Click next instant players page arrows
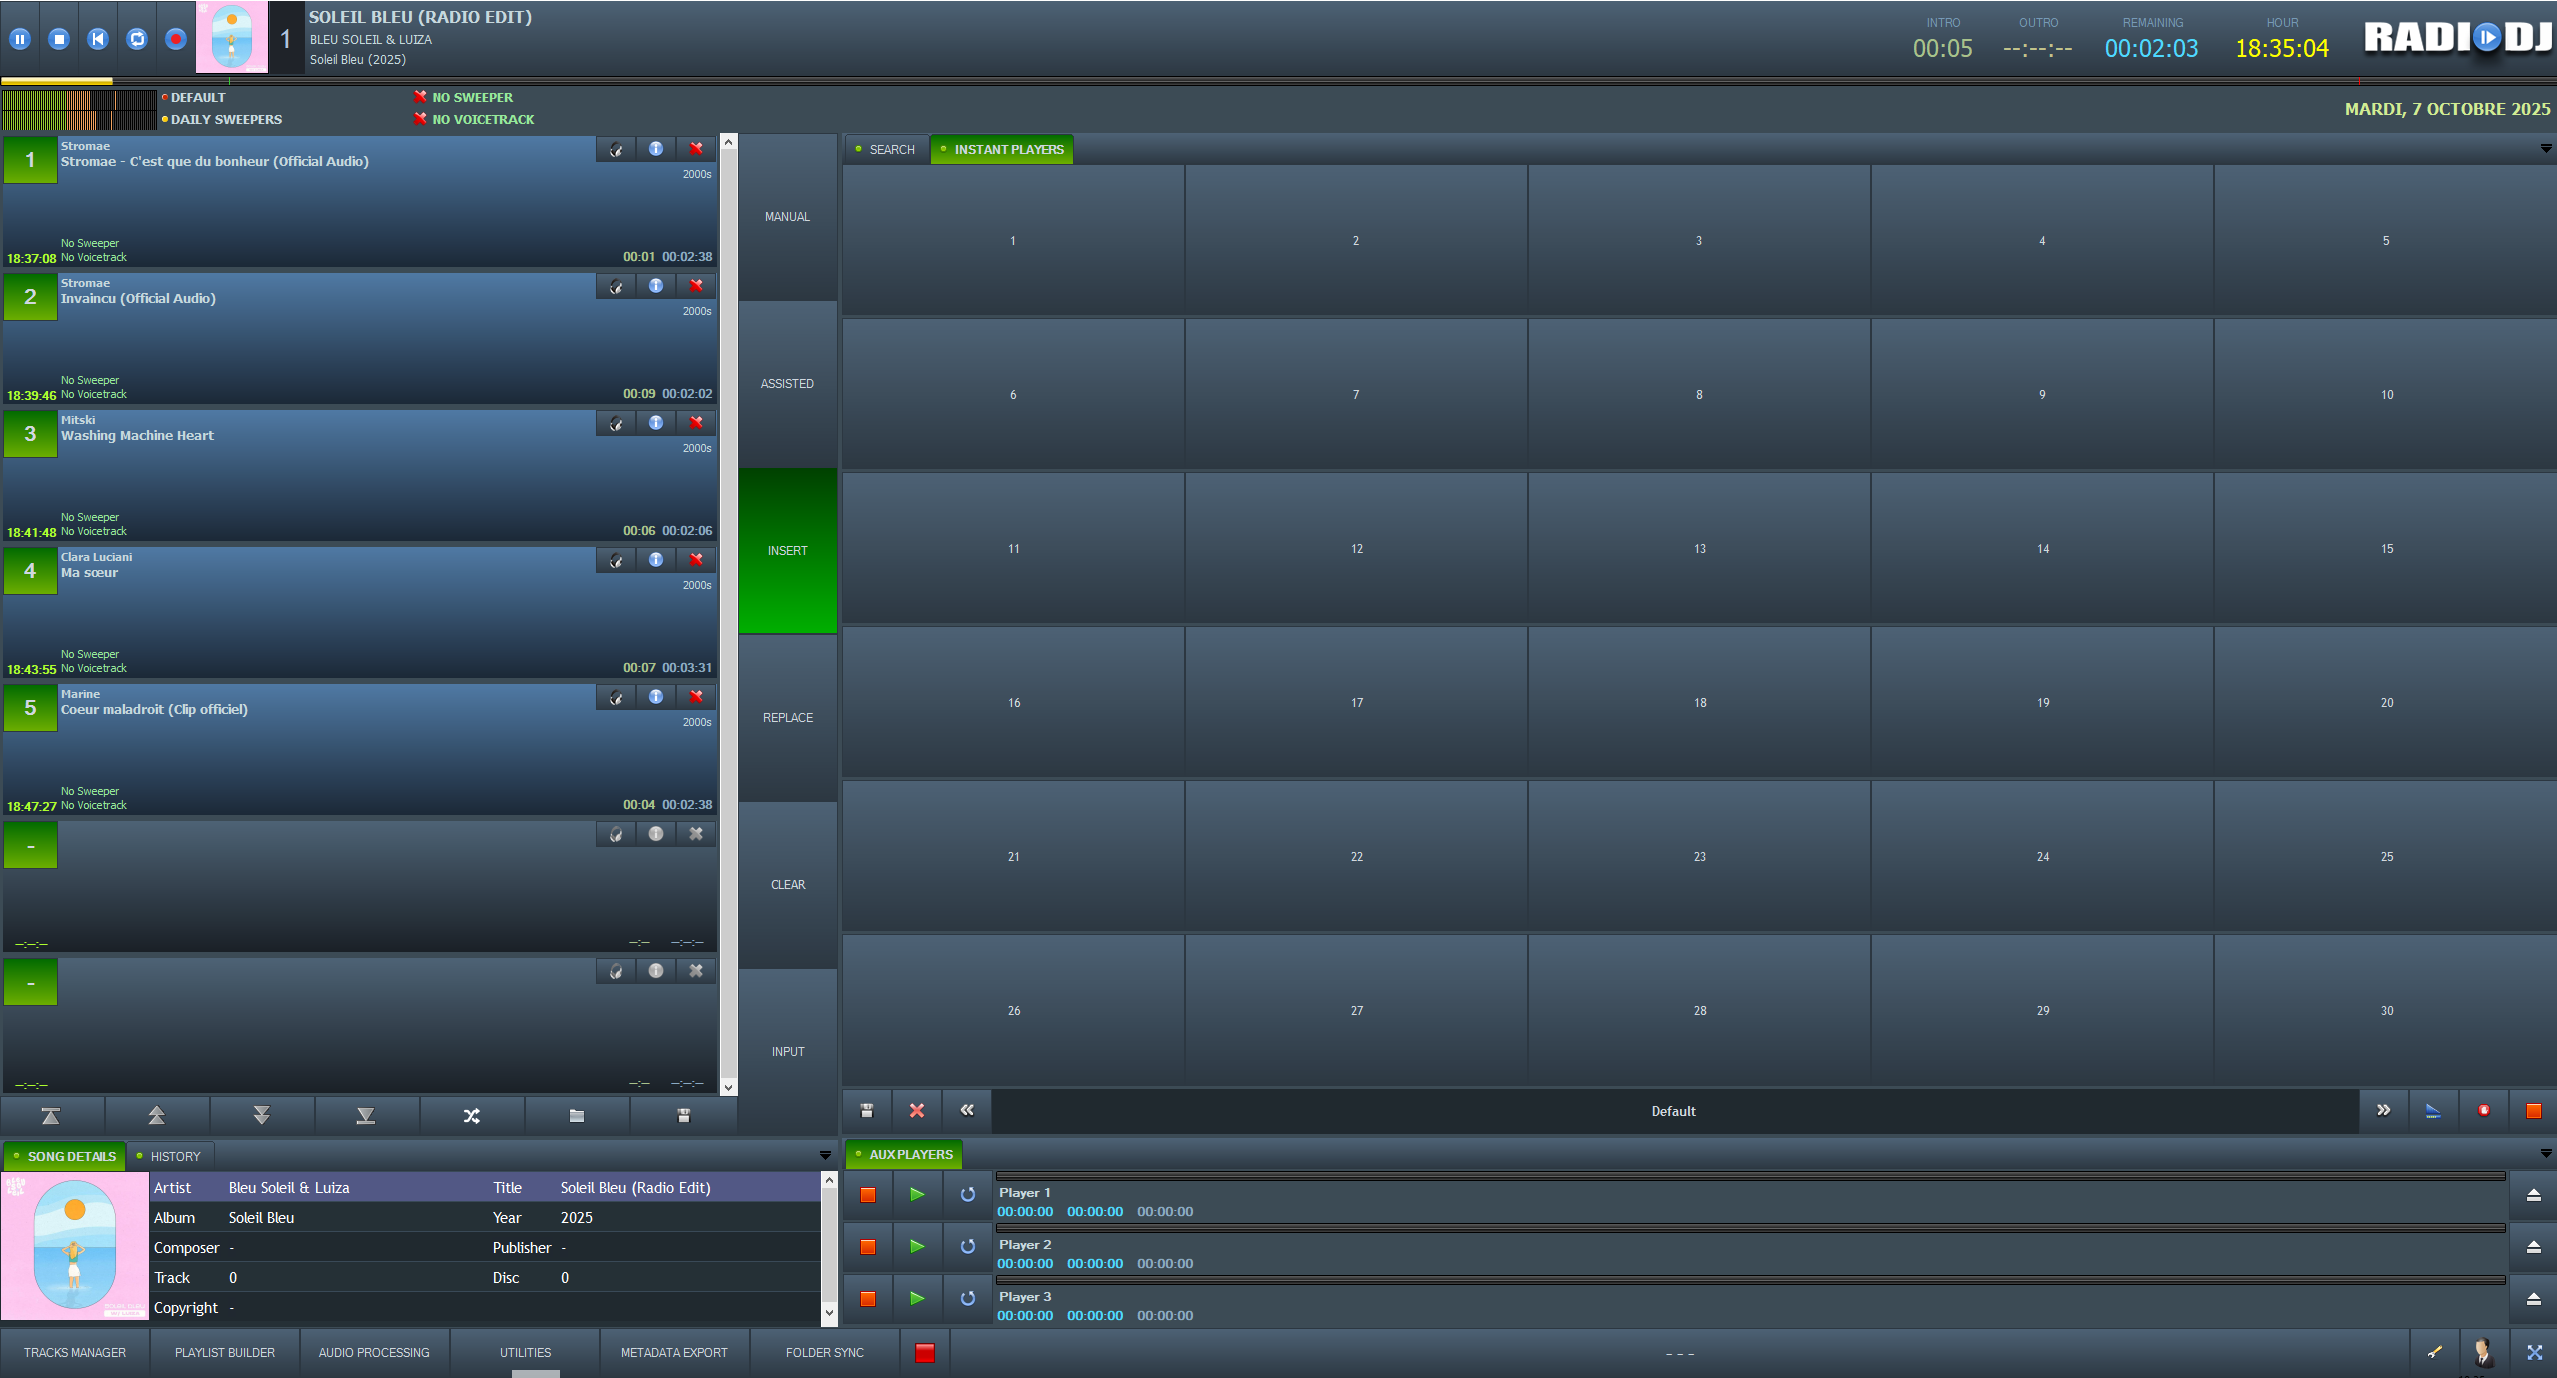2557x1378 pixels. tap(2384, 1110)
